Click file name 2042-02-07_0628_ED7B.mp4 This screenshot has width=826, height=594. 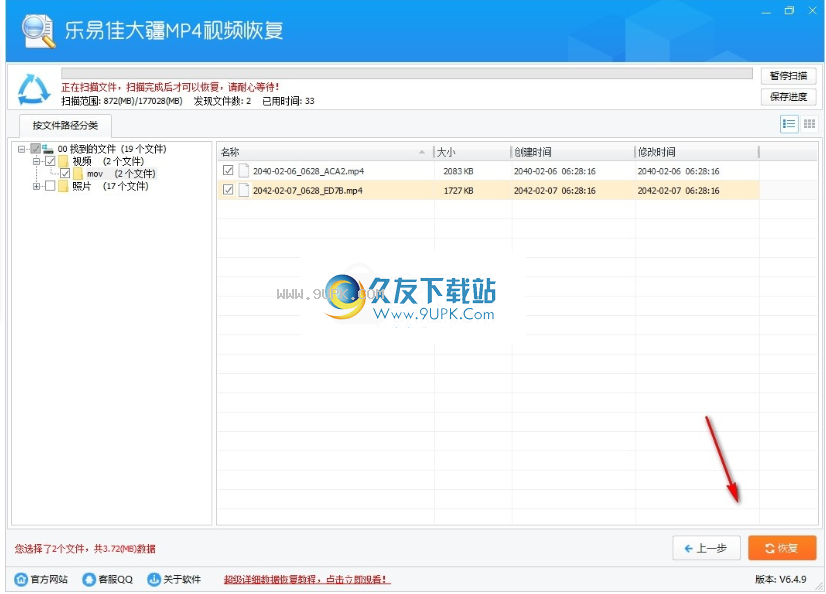[x=308, y=191]
